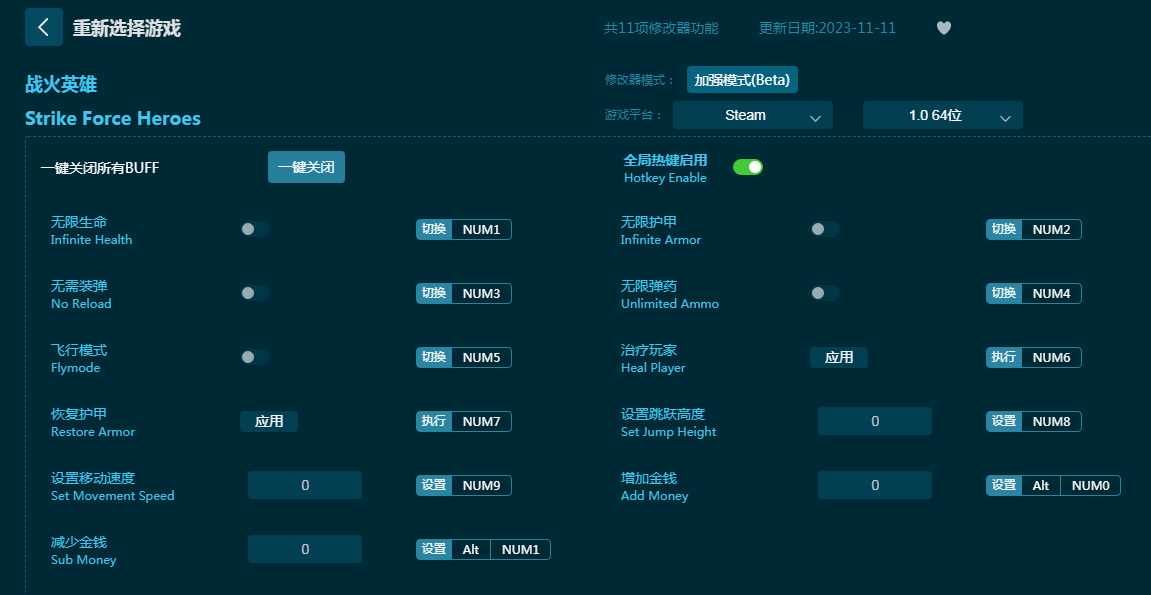Click NUM5 hotkey for Flymode
The image size is (1151, 595).
pos(482,357)
